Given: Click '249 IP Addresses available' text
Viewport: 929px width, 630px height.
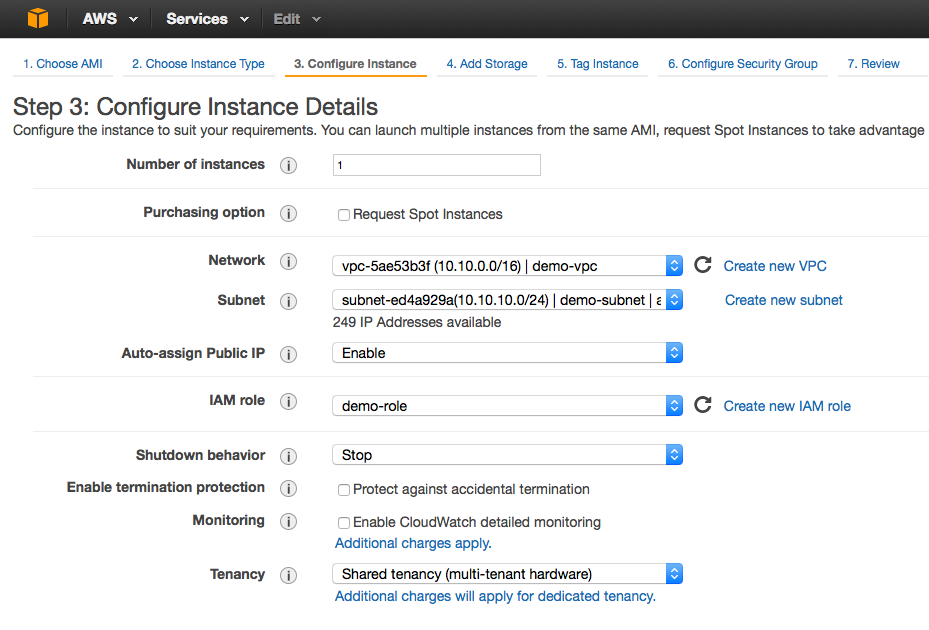Looking at the screenshot, I should (417, 322).
